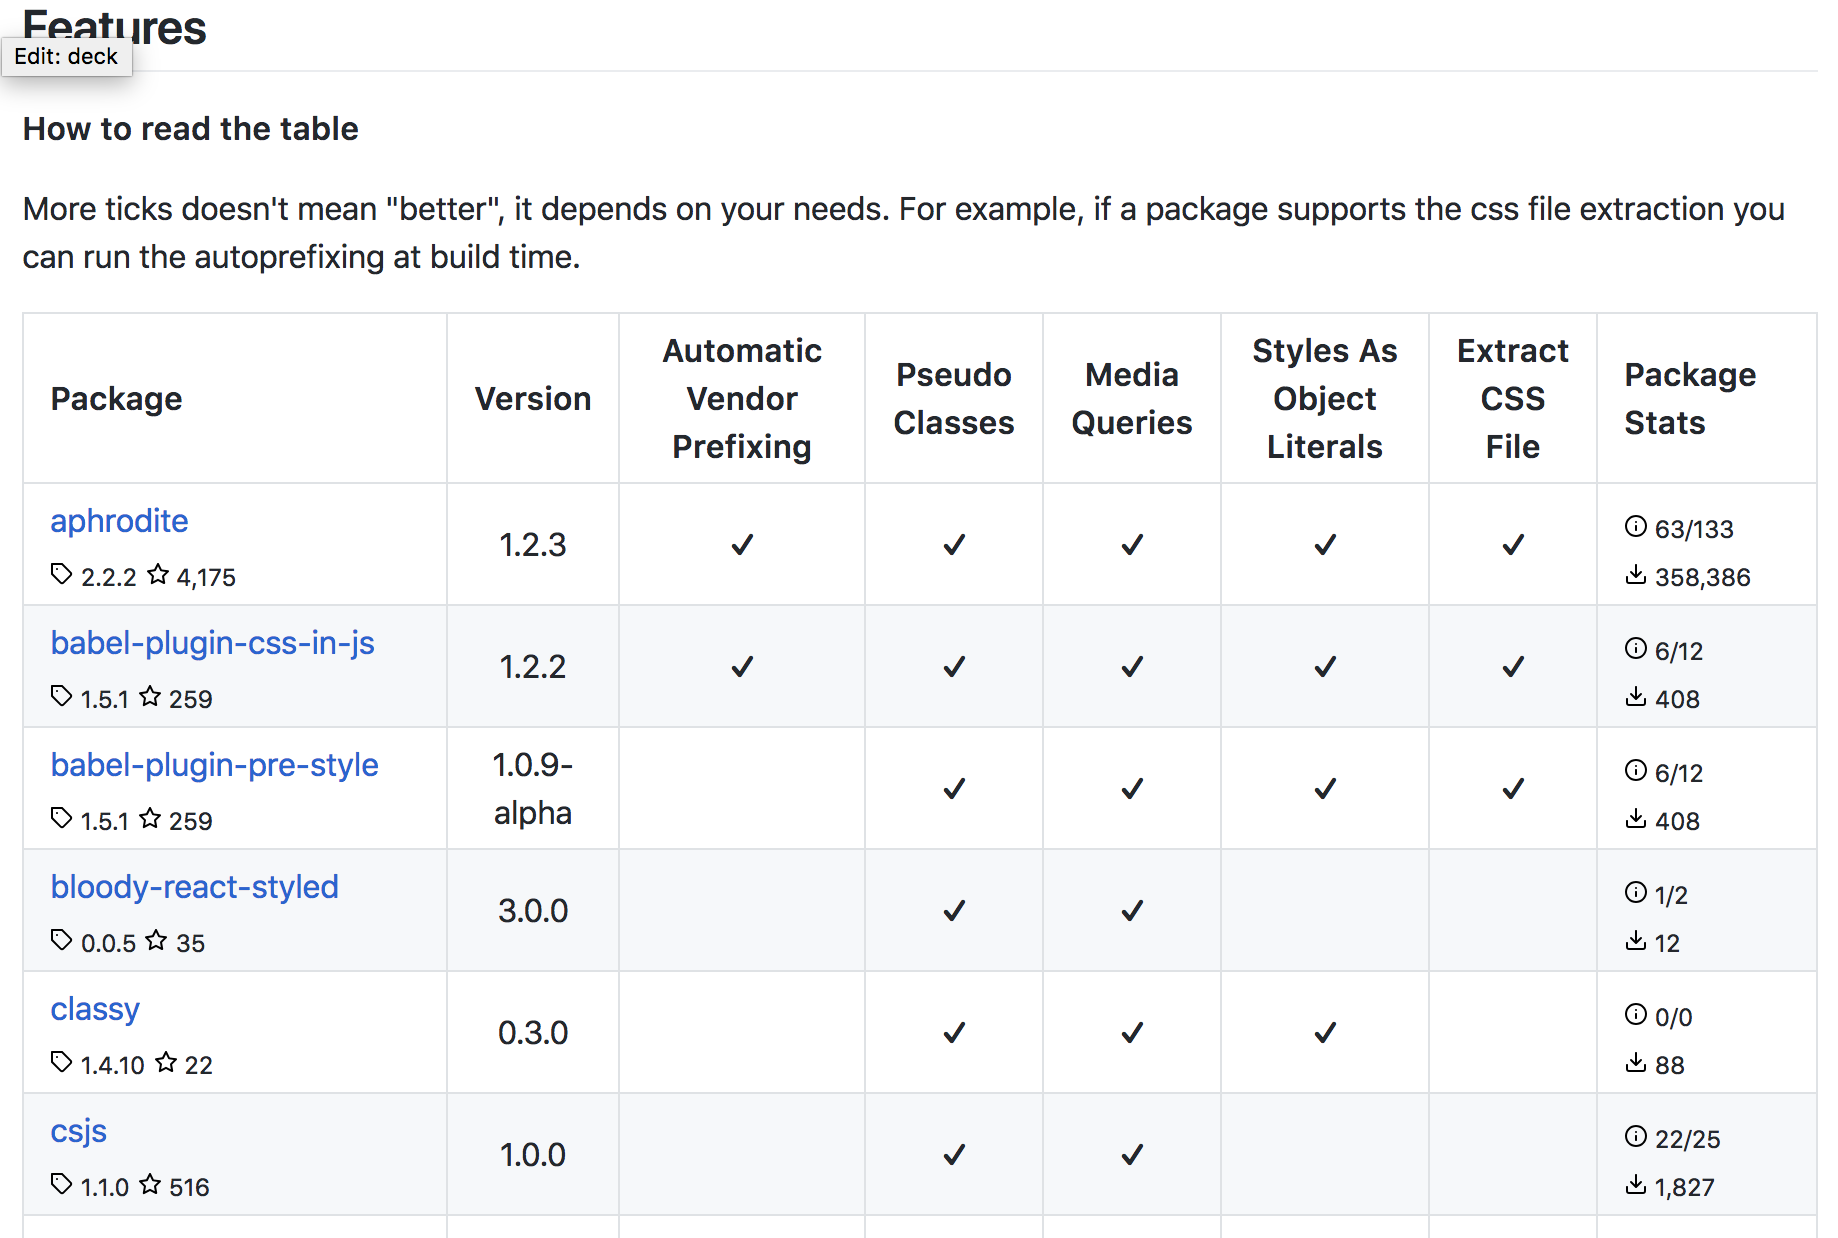The height and width of the screenshot is (1238, 1838).
Task: Click the issues icon beside 22/25
Action: 1635,1136
